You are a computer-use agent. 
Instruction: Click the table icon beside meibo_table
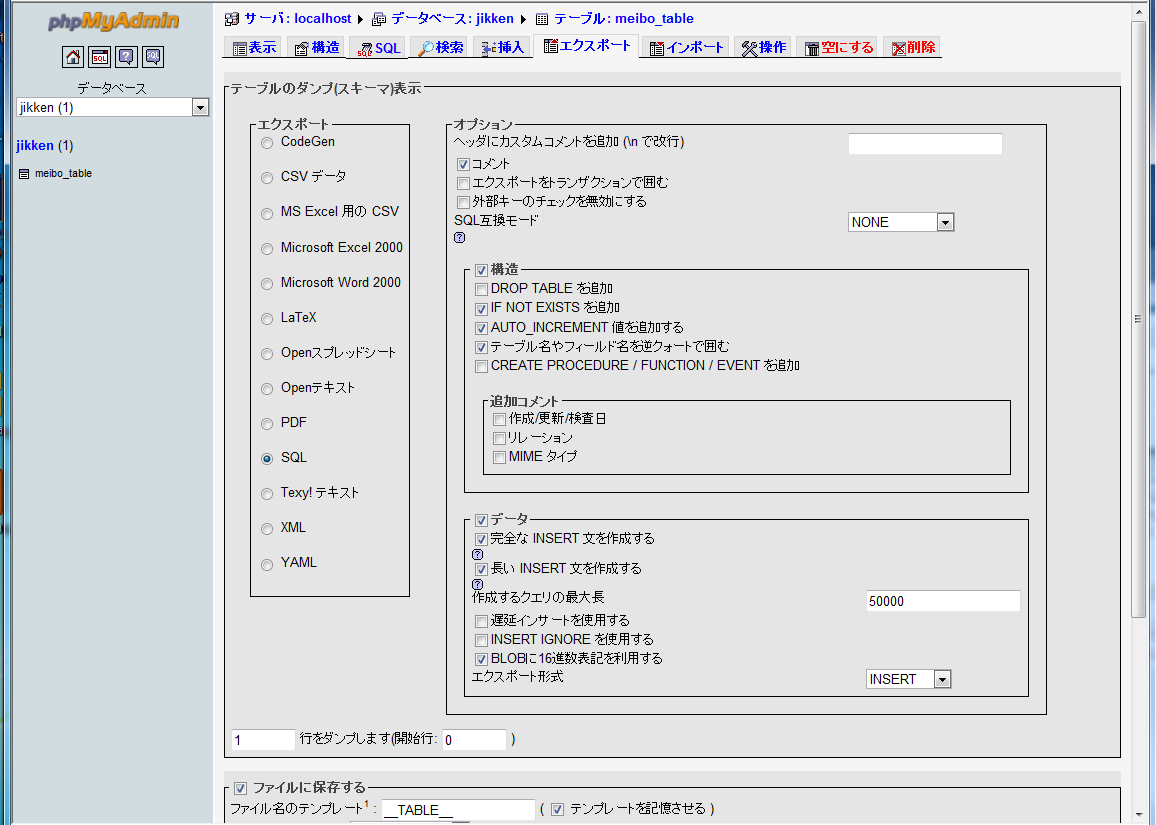click(25, 174)
